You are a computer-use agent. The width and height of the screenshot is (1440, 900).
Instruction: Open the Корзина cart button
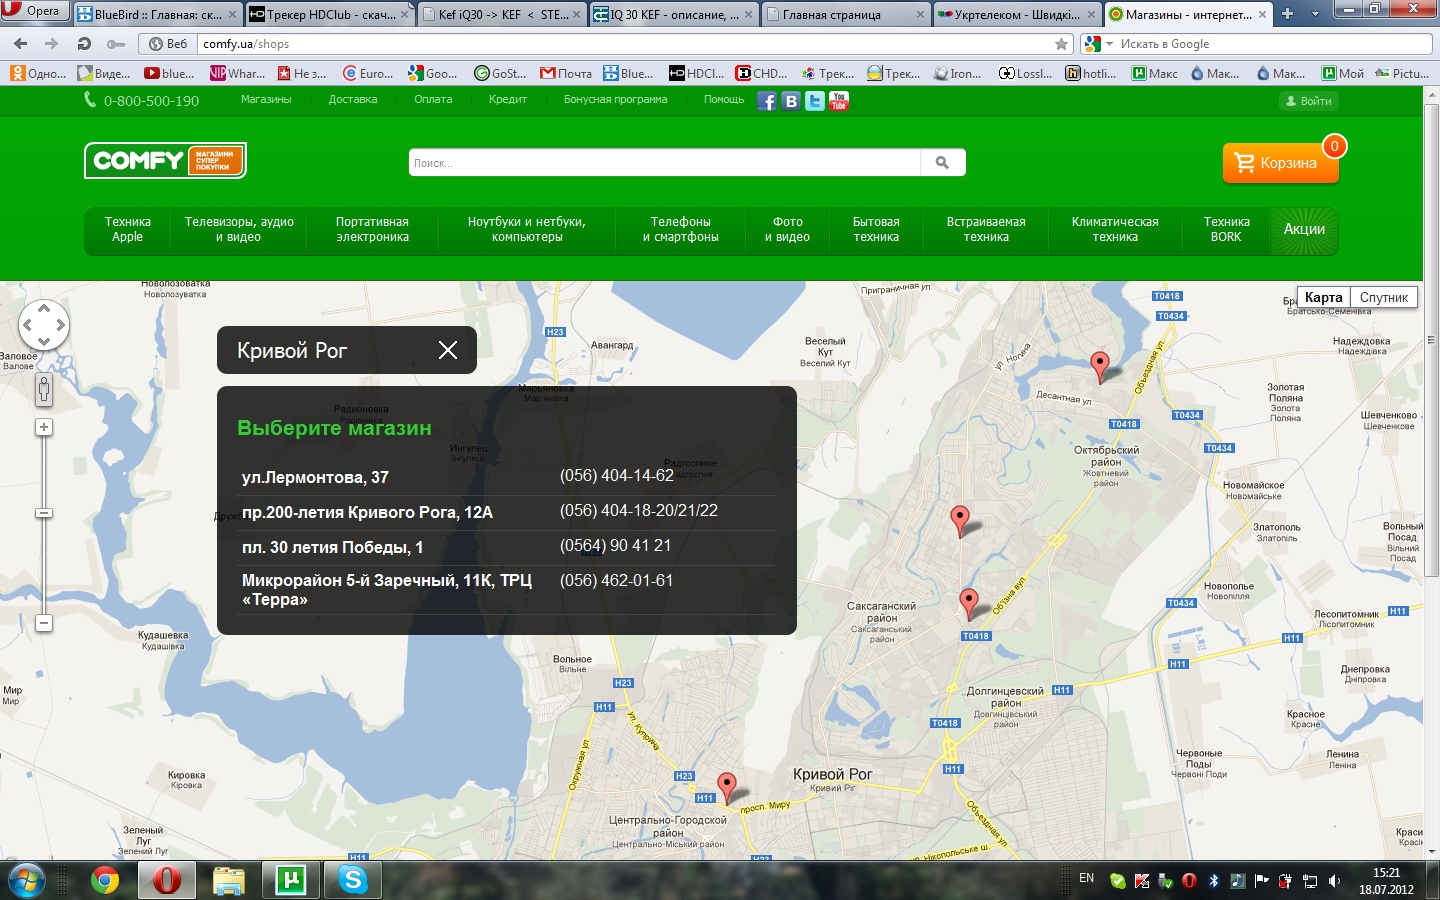(x=1280, y=163)
